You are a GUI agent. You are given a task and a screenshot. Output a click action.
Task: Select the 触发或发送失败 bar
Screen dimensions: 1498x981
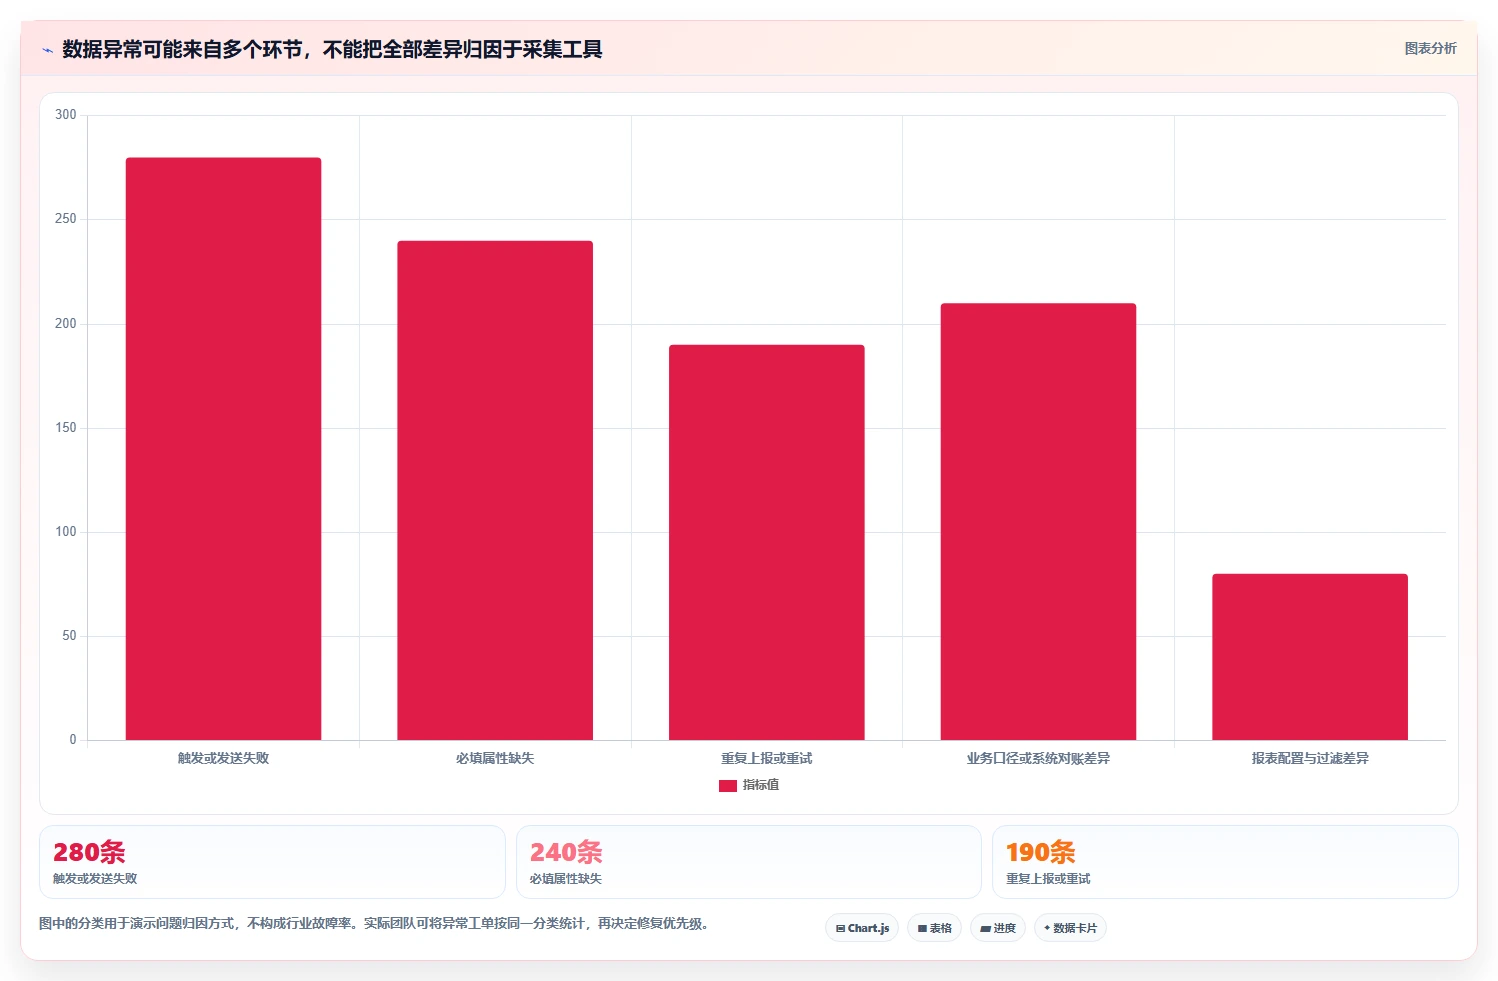(x=223, y=449)
